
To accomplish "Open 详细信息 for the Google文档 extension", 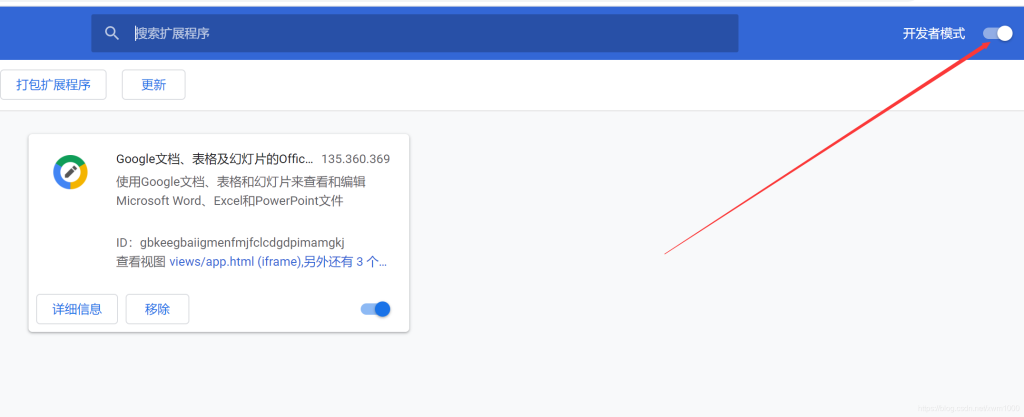I will (x=77, y=309).
